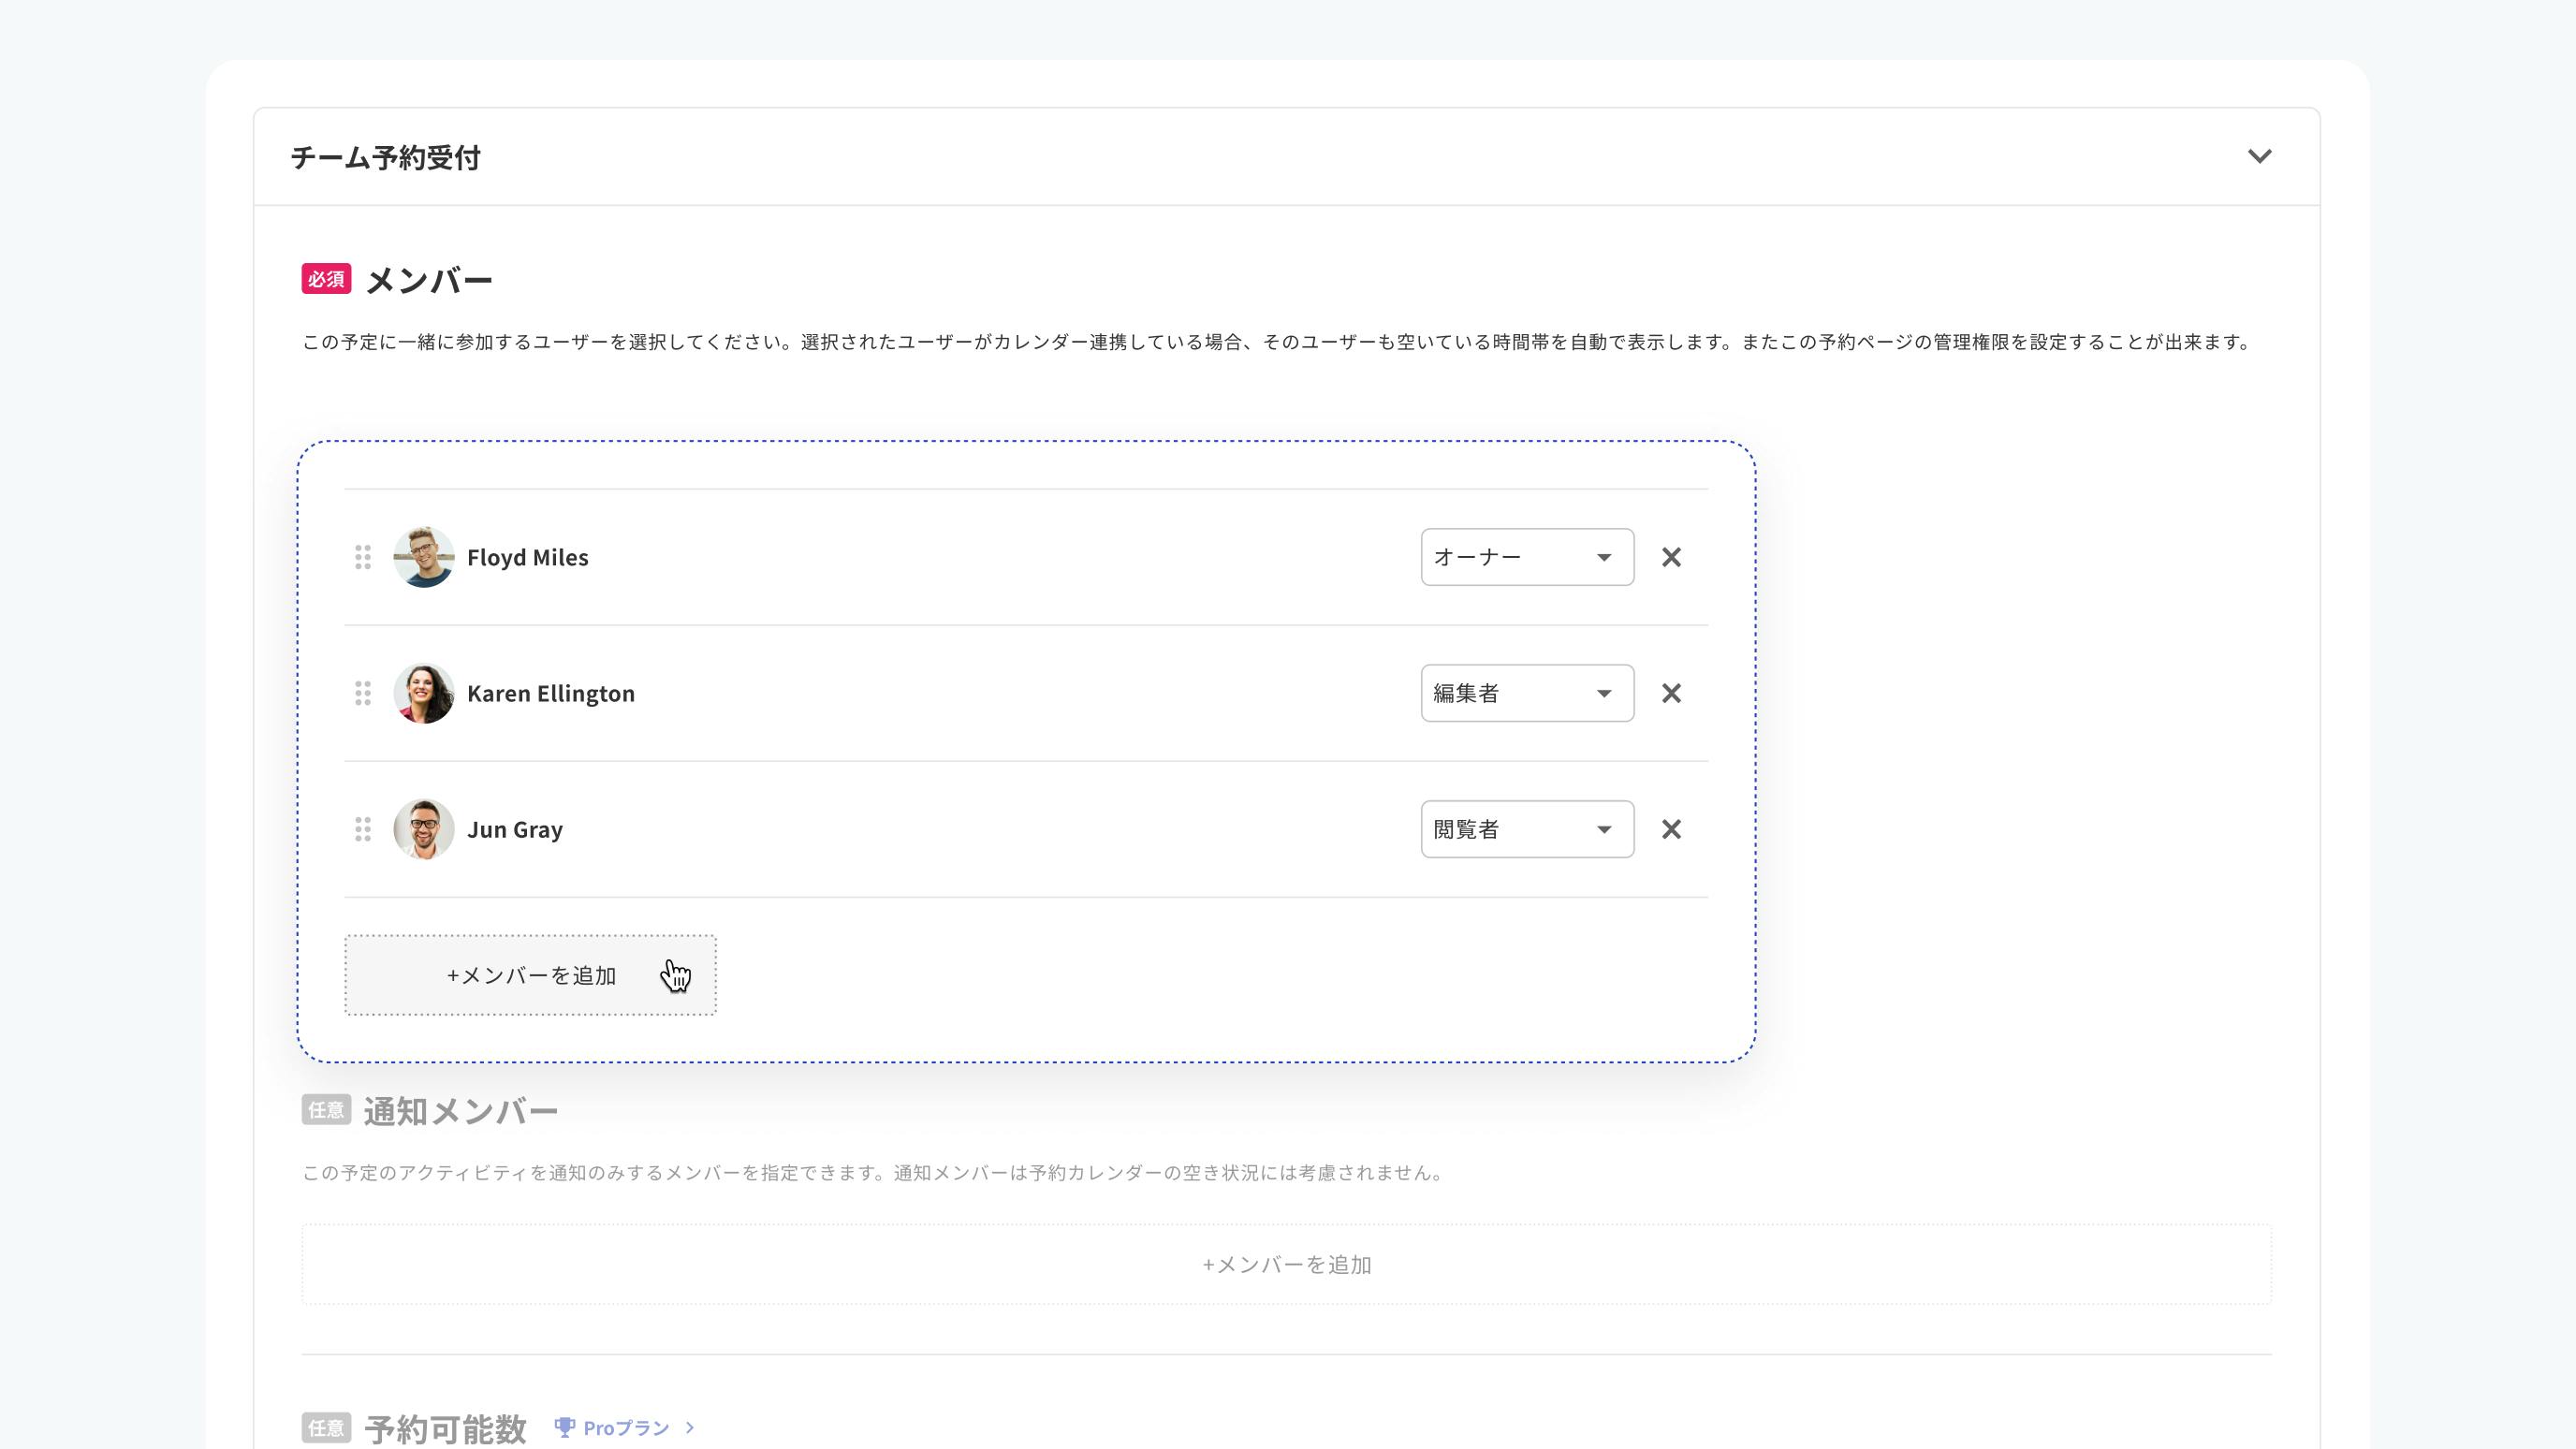
Task: Click the Proプラン upgrade icon
Action: pyautogui.click(x=563, y=1426)
